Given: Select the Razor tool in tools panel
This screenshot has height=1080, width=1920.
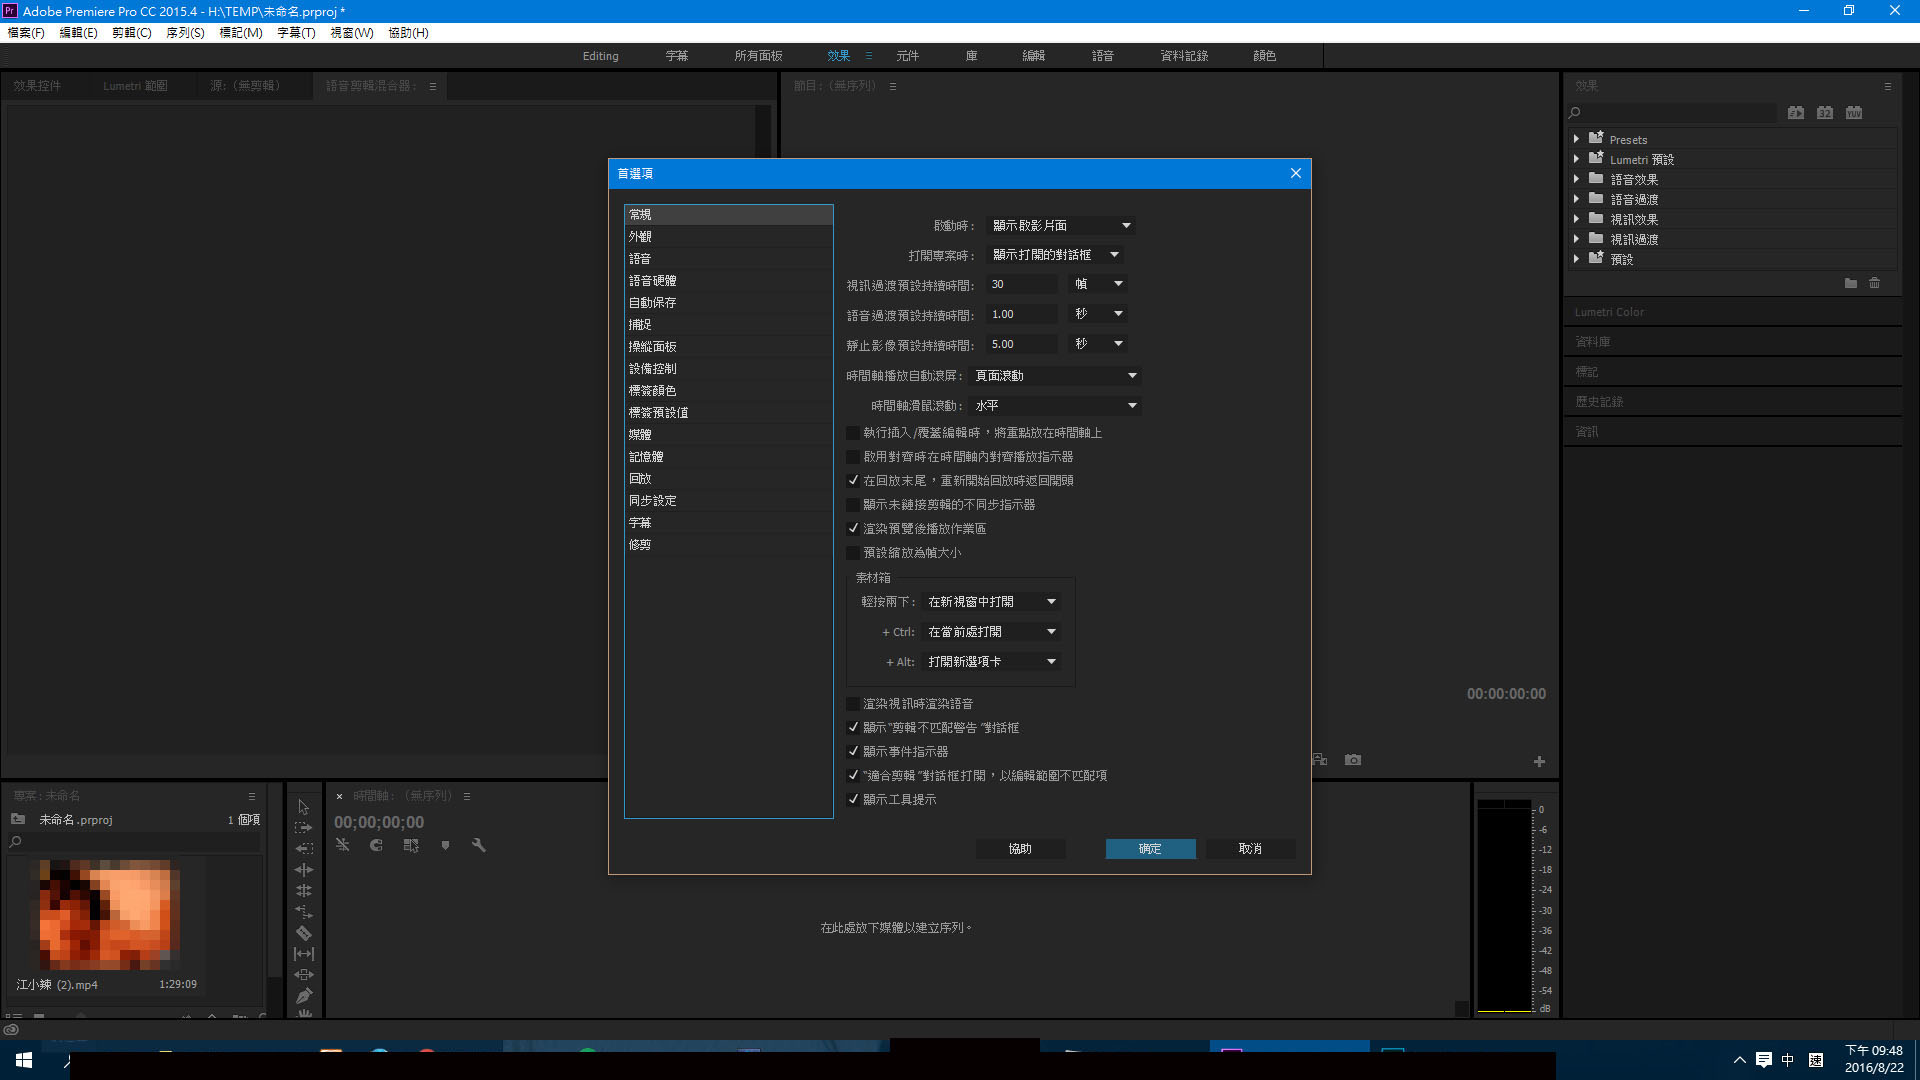Looking at the screenshot, I should pyautogui.click(x=304, y=933).
